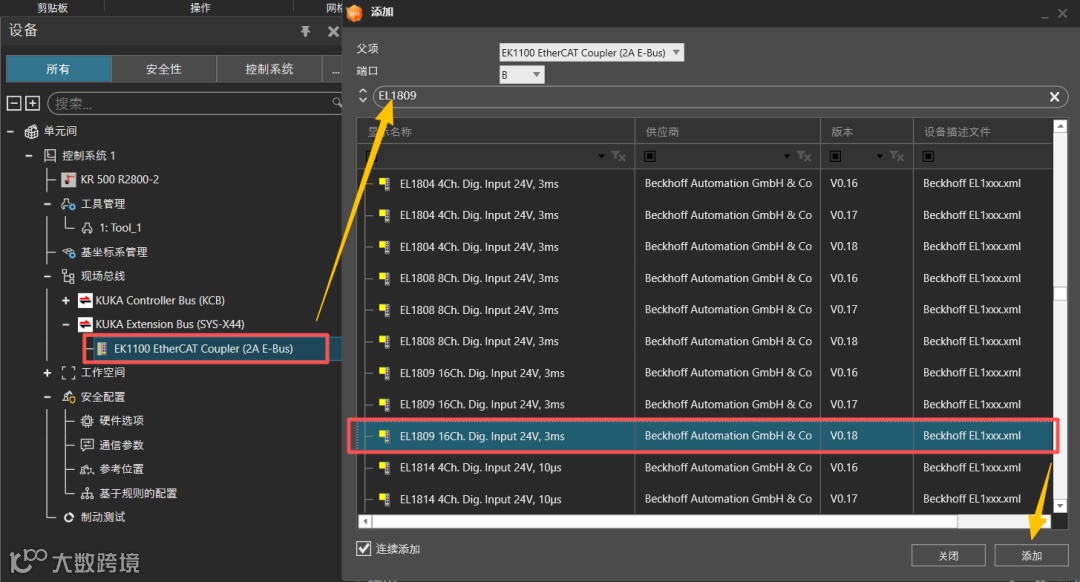Clear the 显示名称 column filter with the funnel icon
The height and width of the screenshot is (582, 1080).
click(619, 156)
